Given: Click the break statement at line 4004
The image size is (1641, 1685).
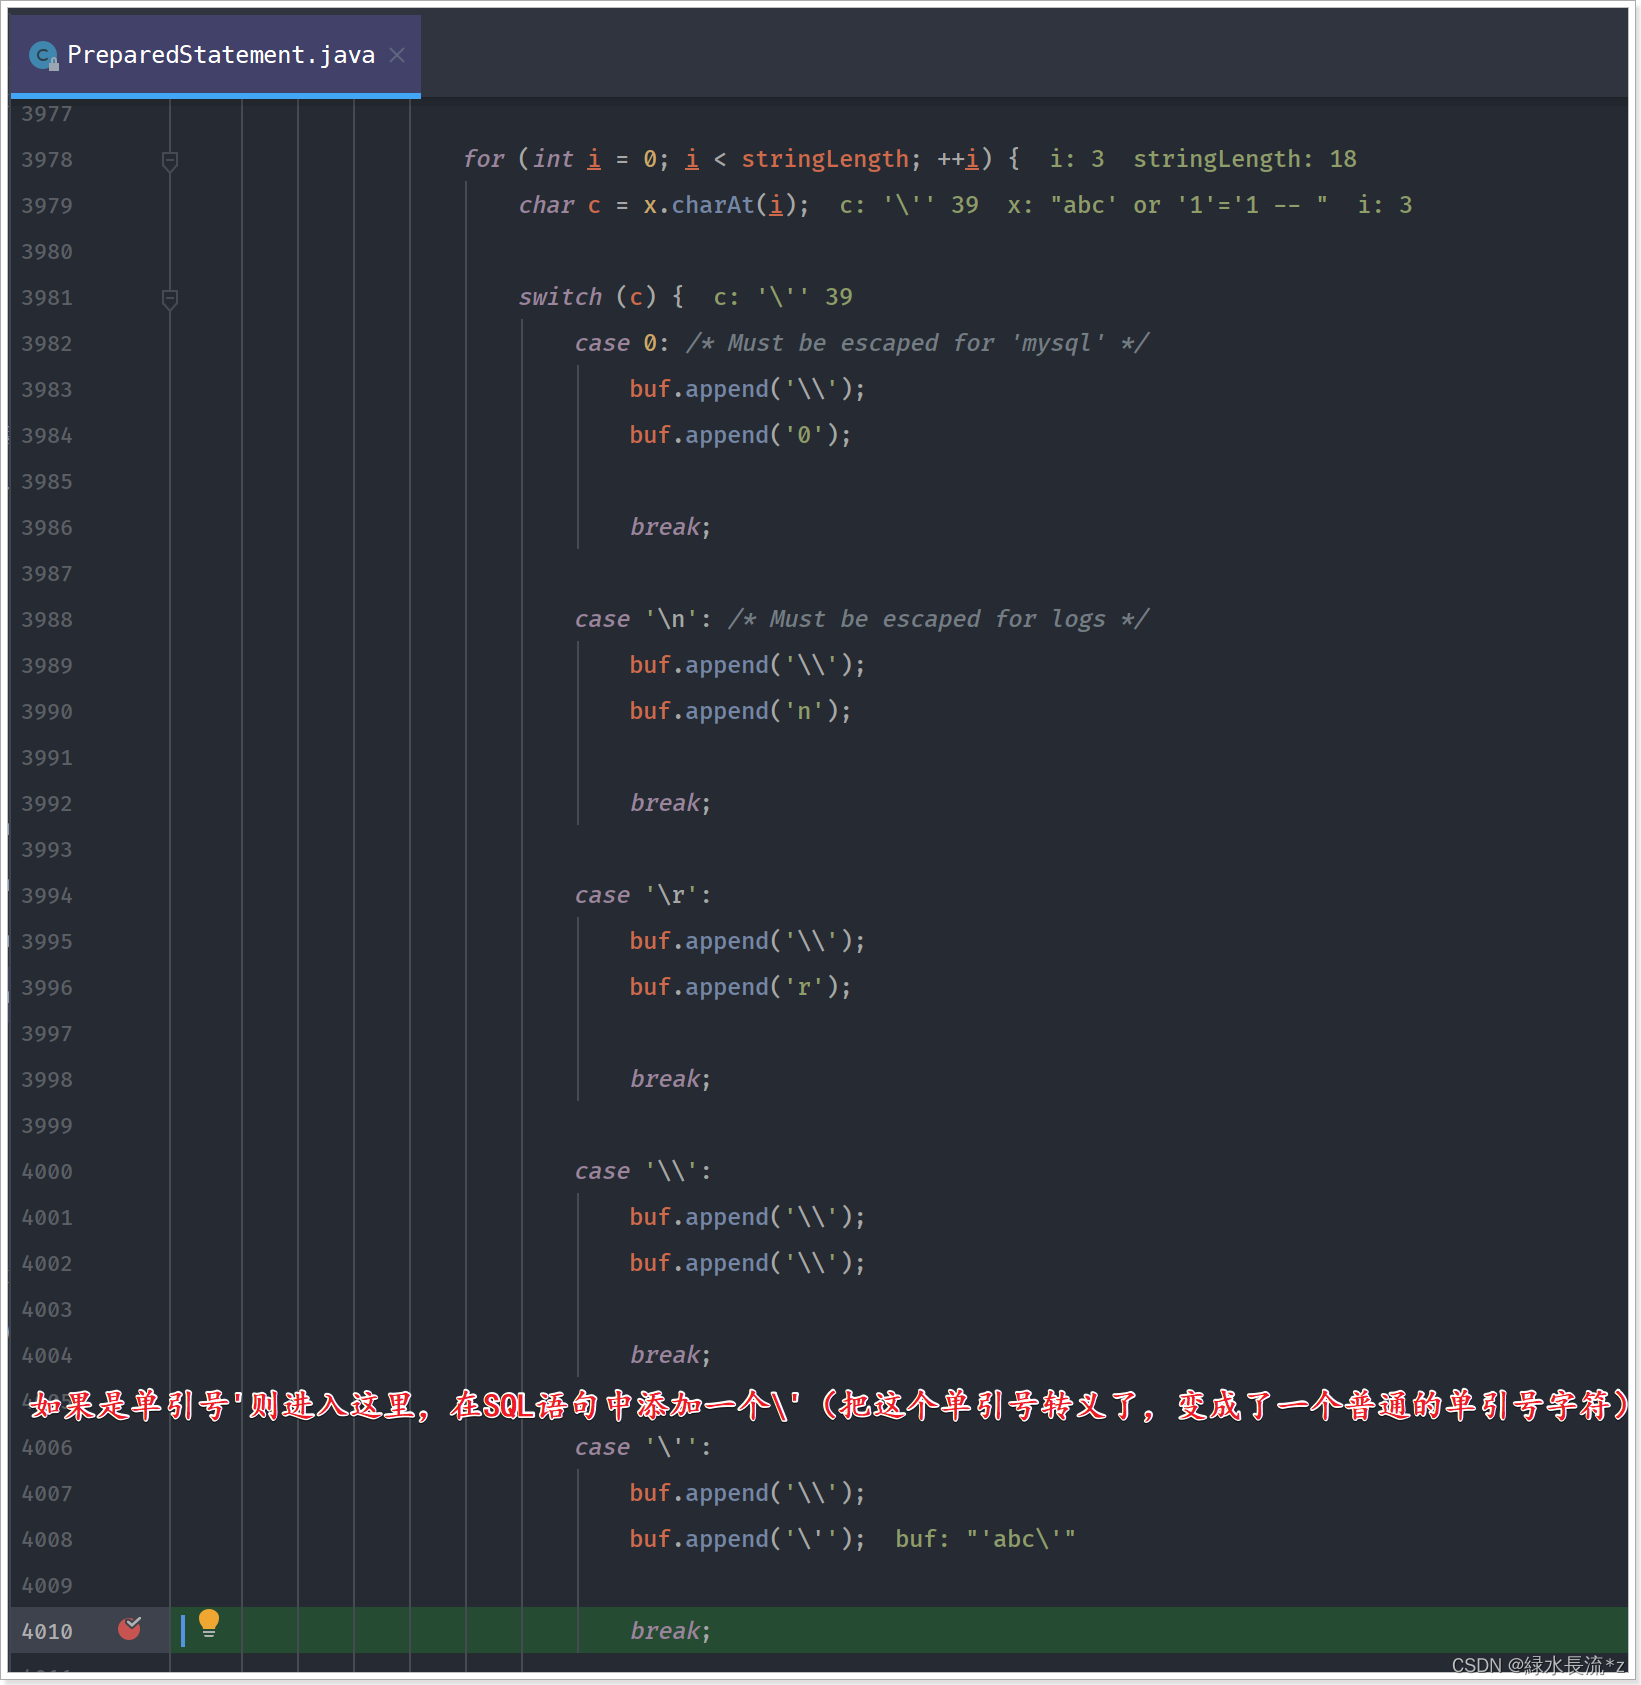Looking at the screenshot, I should (x=670, y=1355).
